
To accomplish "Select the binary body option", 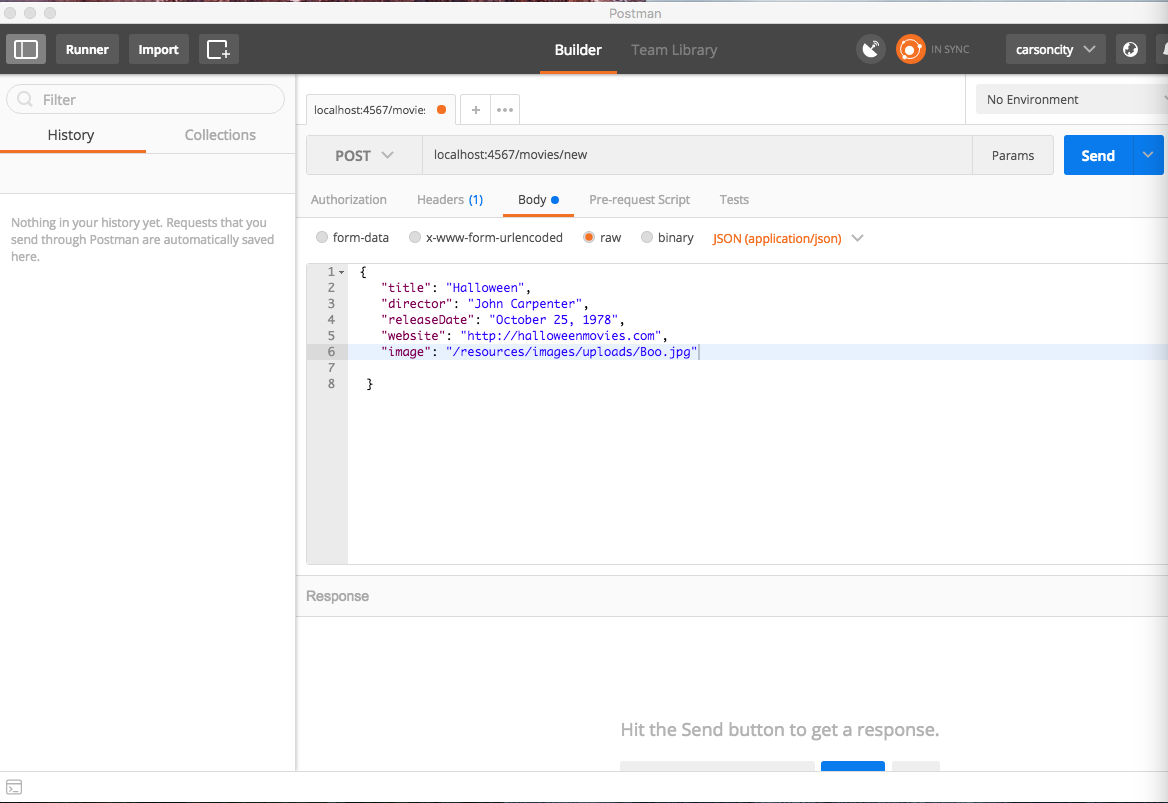I will (668, 238).
